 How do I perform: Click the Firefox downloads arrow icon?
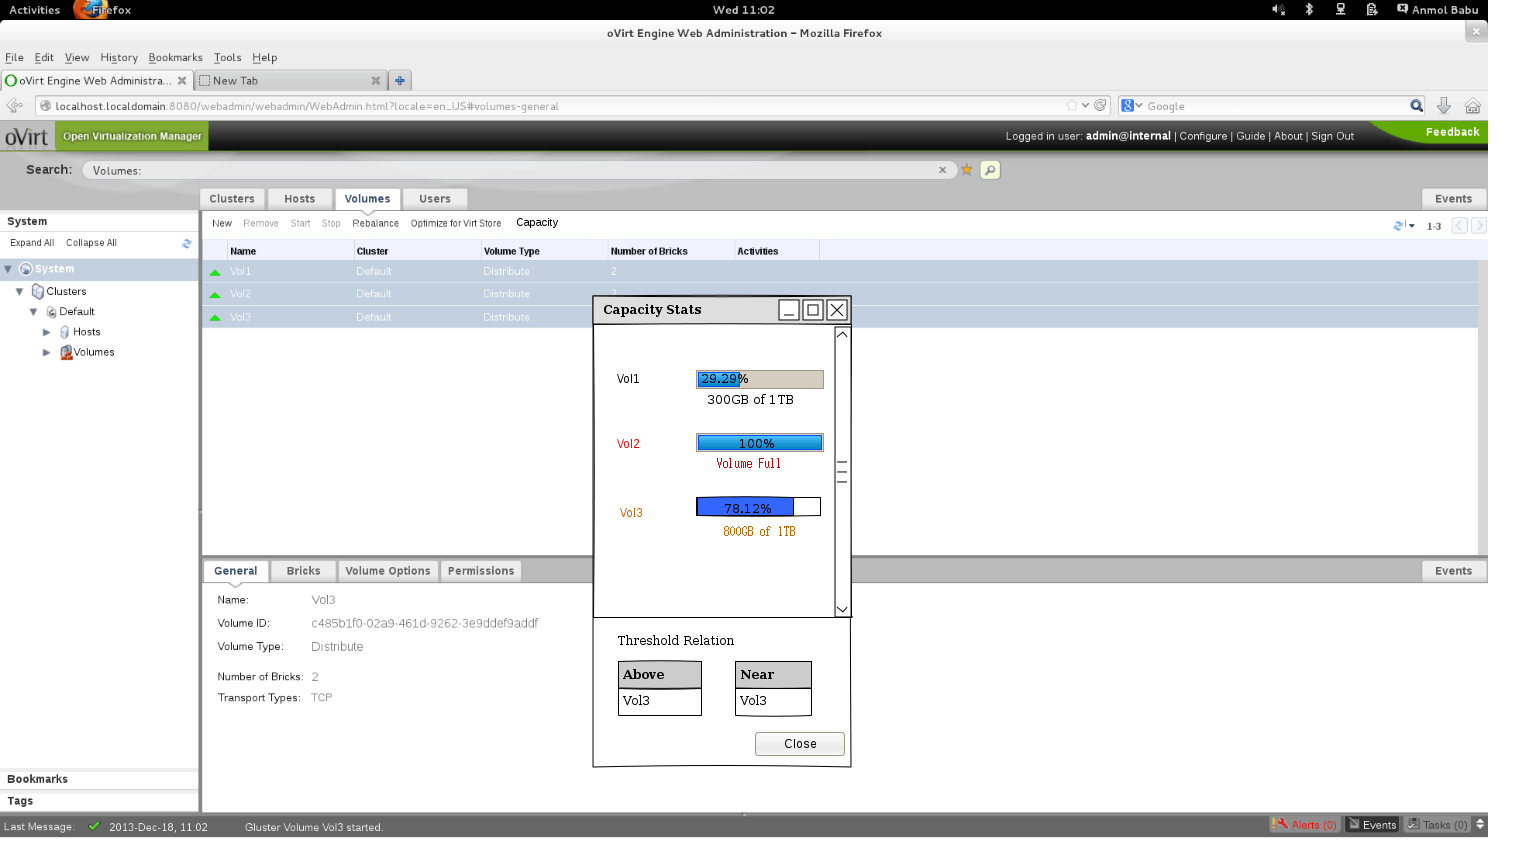pos(1443,106)
